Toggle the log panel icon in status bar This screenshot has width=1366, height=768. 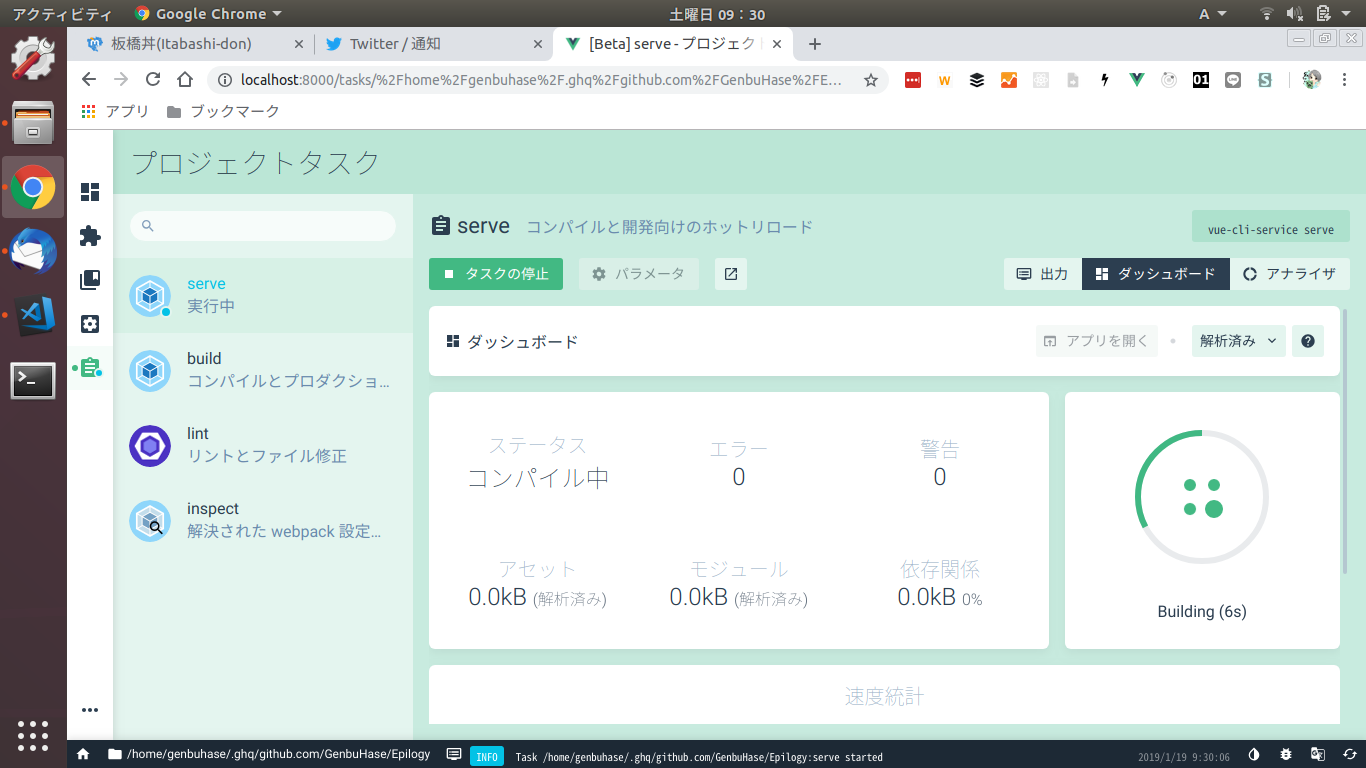(454, 755)
